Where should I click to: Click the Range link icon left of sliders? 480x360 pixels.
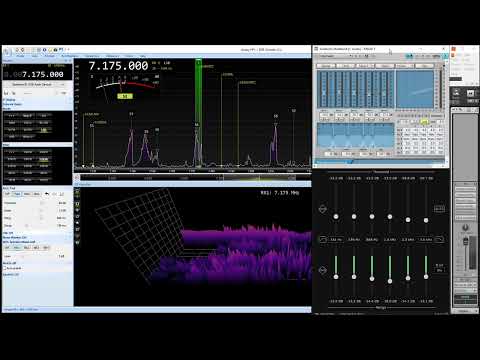click(x=322, y=270)
